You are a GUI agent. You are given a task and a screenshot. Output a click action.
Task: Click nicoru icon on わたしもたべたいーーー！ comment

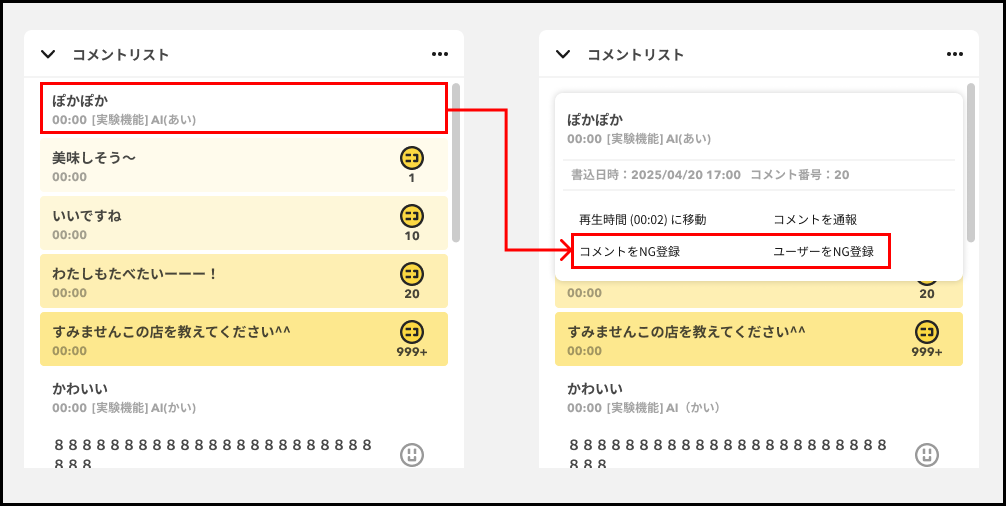coord(412,274)
